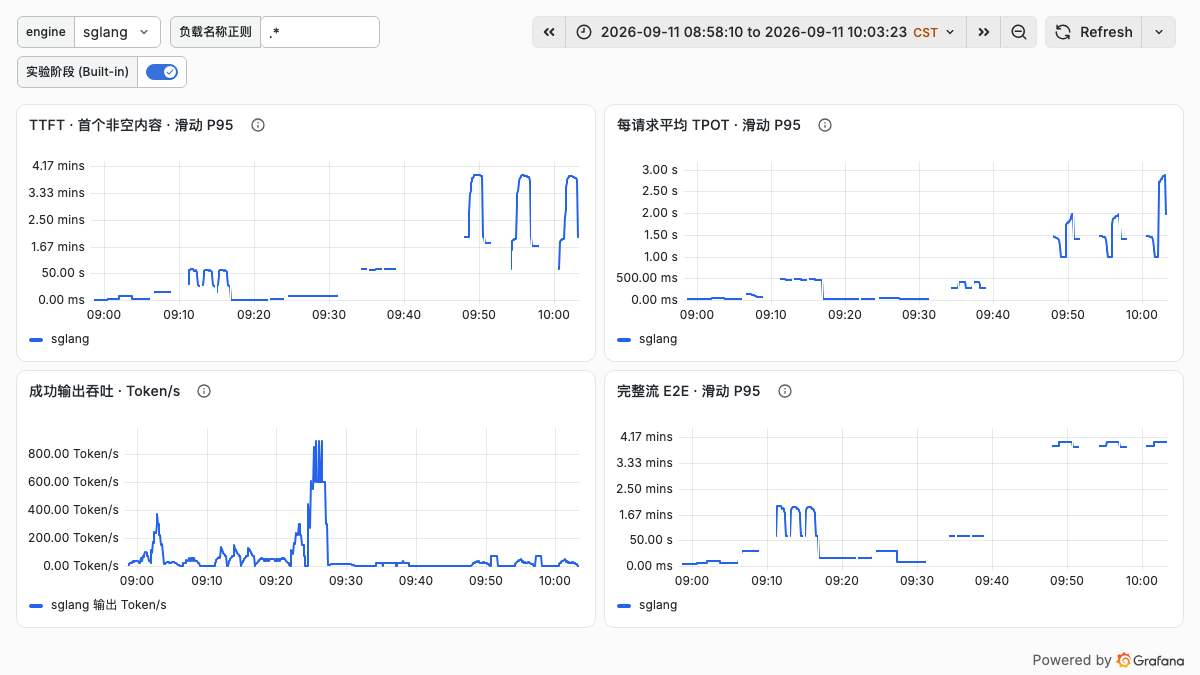1200x675 pixels.
Task: Click the TTFT · 首个非空内容 panel title
Action: [131, 125]
